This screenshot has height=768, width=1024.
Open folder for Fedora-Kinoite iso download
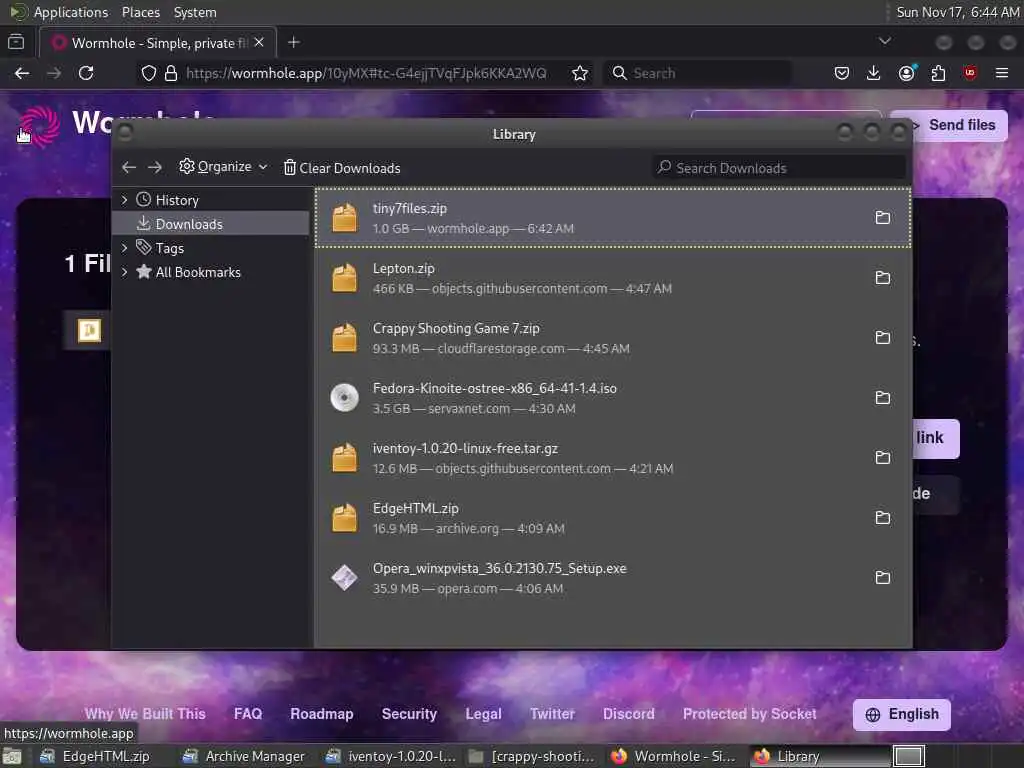882,398
